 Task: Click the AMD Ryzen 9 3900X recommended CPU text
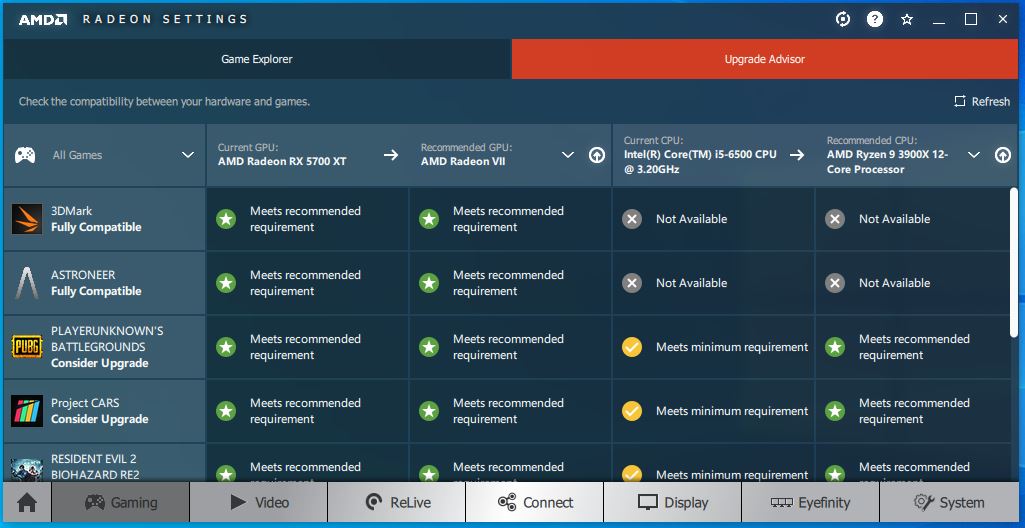pos(887,162)
